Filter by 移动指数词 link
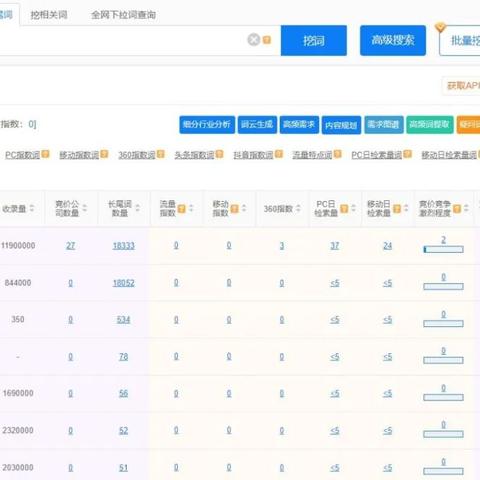Viewport: 480px width, 480px height. coord(79,155)
